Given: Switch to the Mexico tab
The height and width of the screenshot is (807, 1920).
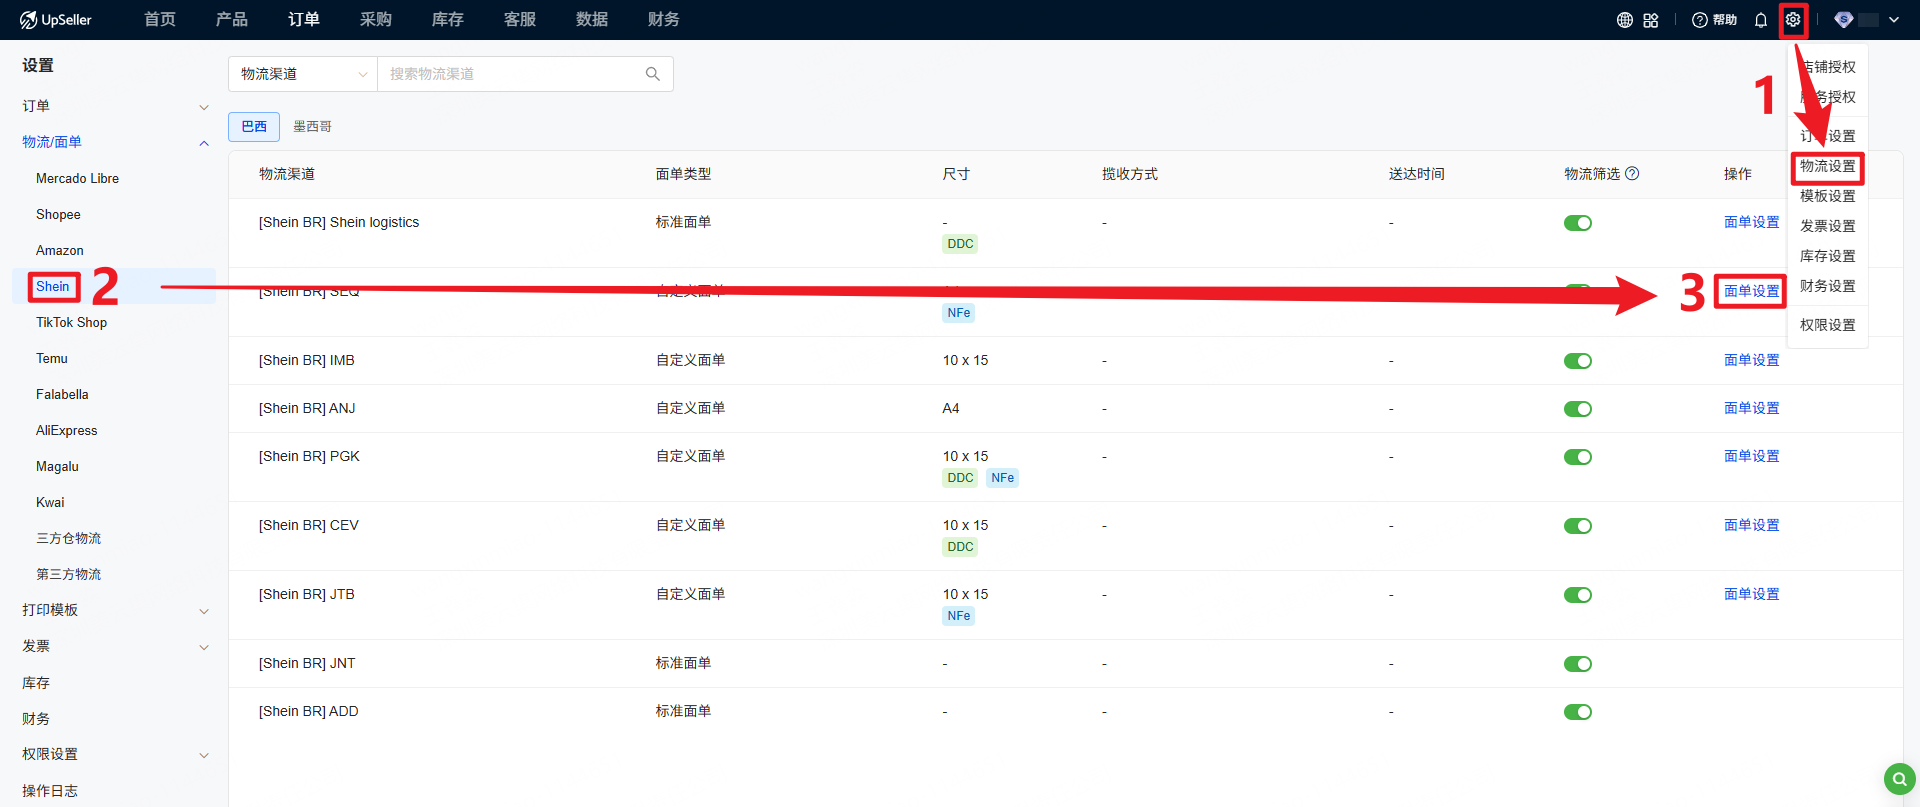Looking at the screenshot, I should coord(312,127).
